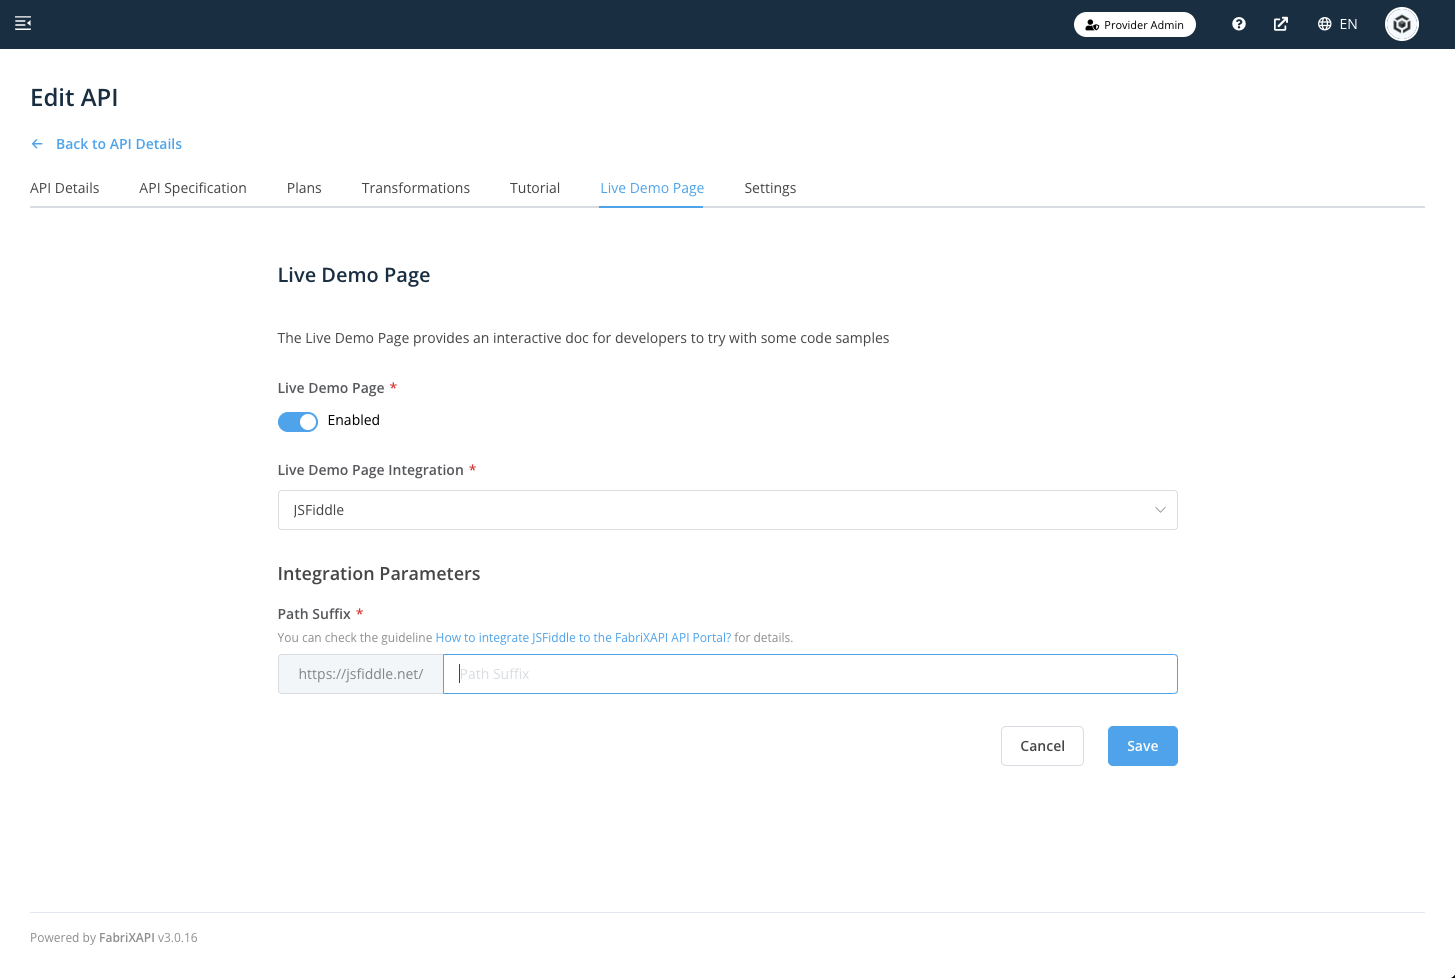Go to the Transformations tab

click(415, 188)
